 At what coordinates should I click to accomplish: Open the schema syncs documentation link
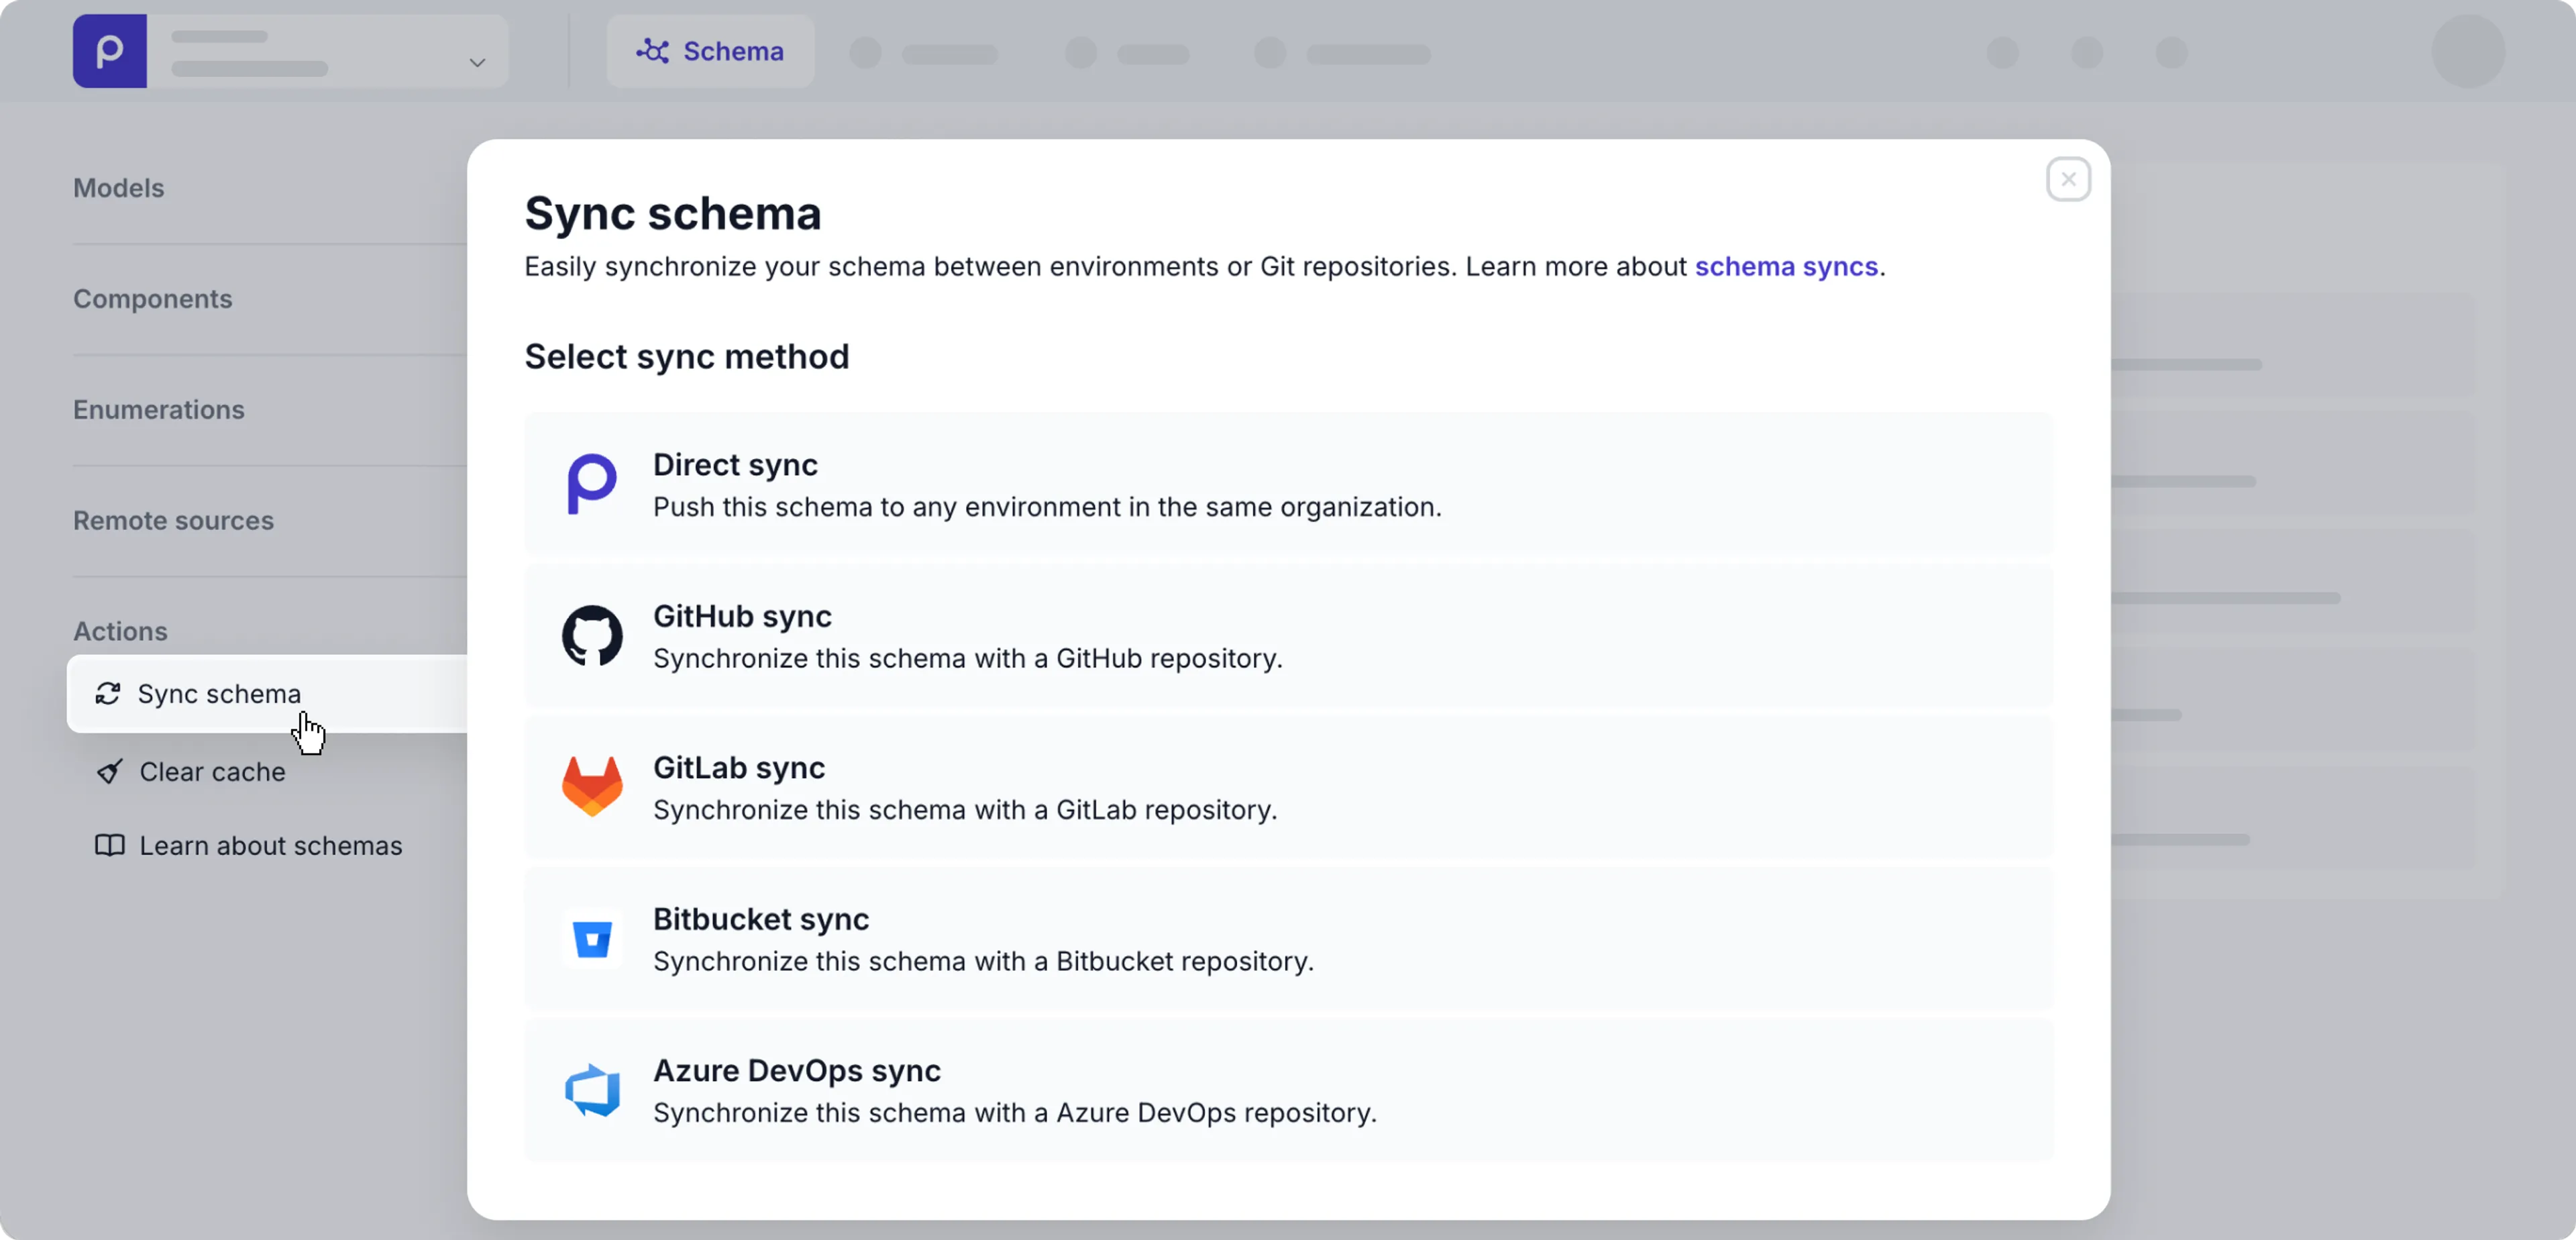(1786, 266)
